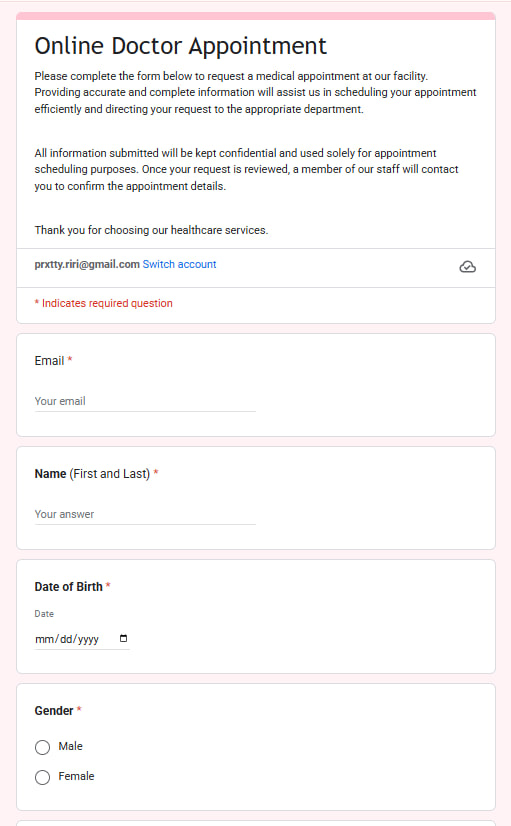Click the Switch account link
This screenshot has width=511, height=826.
point(179,264)
